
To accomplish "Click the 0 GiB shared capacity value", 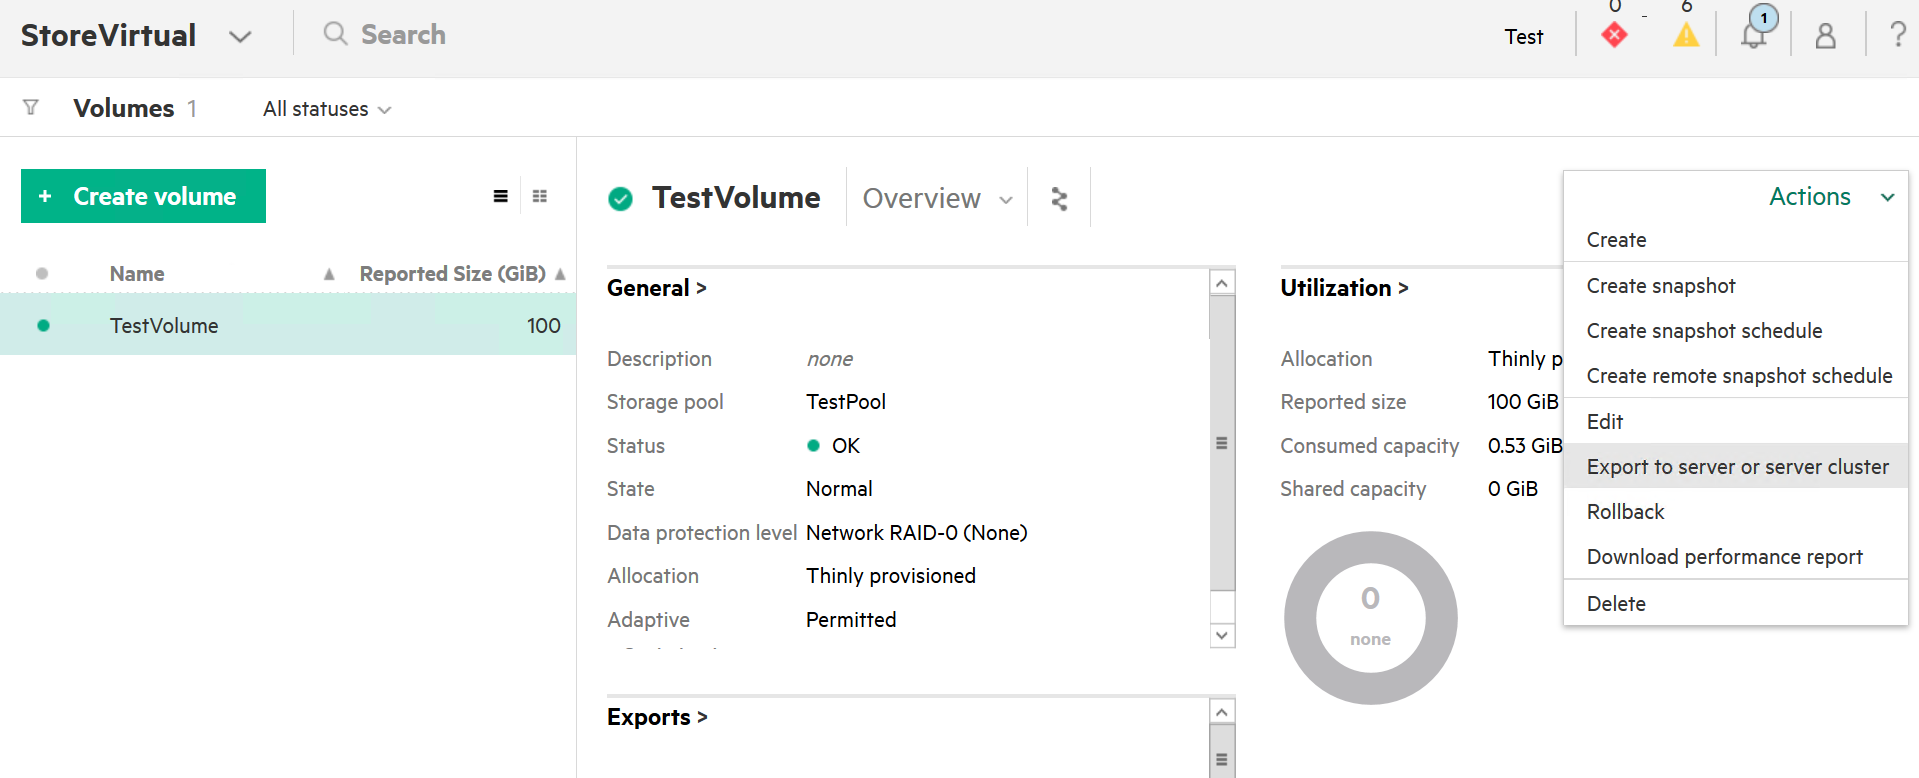I will pyautogui.click(x=1513, y=489).
